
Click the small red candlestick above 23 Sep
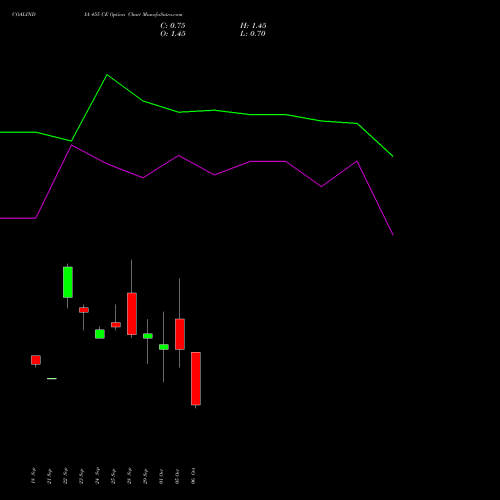point(84,310)
